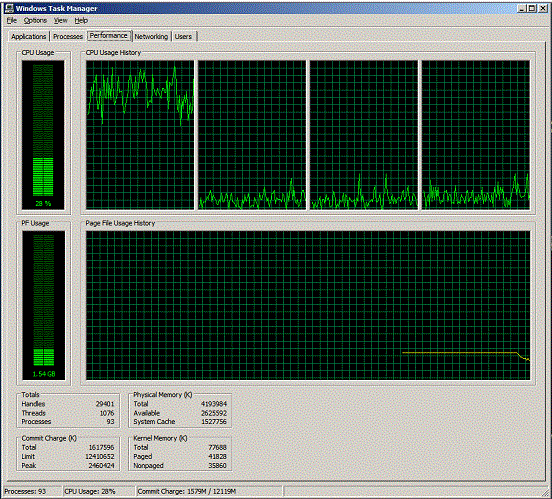Viewport: 552px width, 499px height.
Task: Click the first CPU usage history graph
Action: [140, 135]
